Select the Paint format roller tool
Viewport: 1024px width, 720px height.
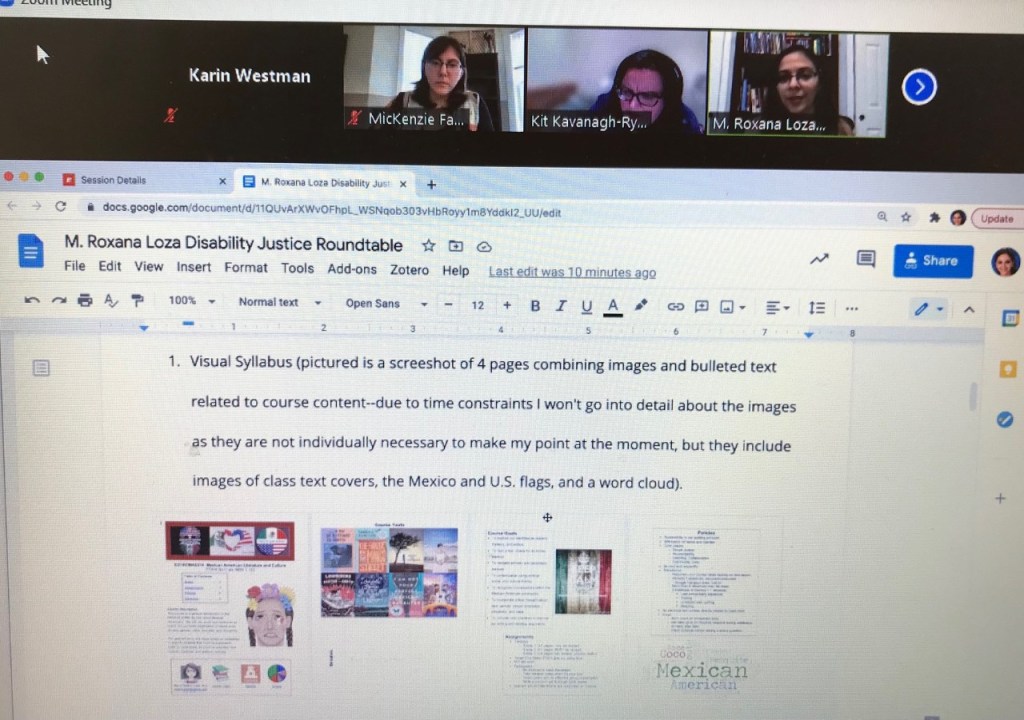point(137,301)
